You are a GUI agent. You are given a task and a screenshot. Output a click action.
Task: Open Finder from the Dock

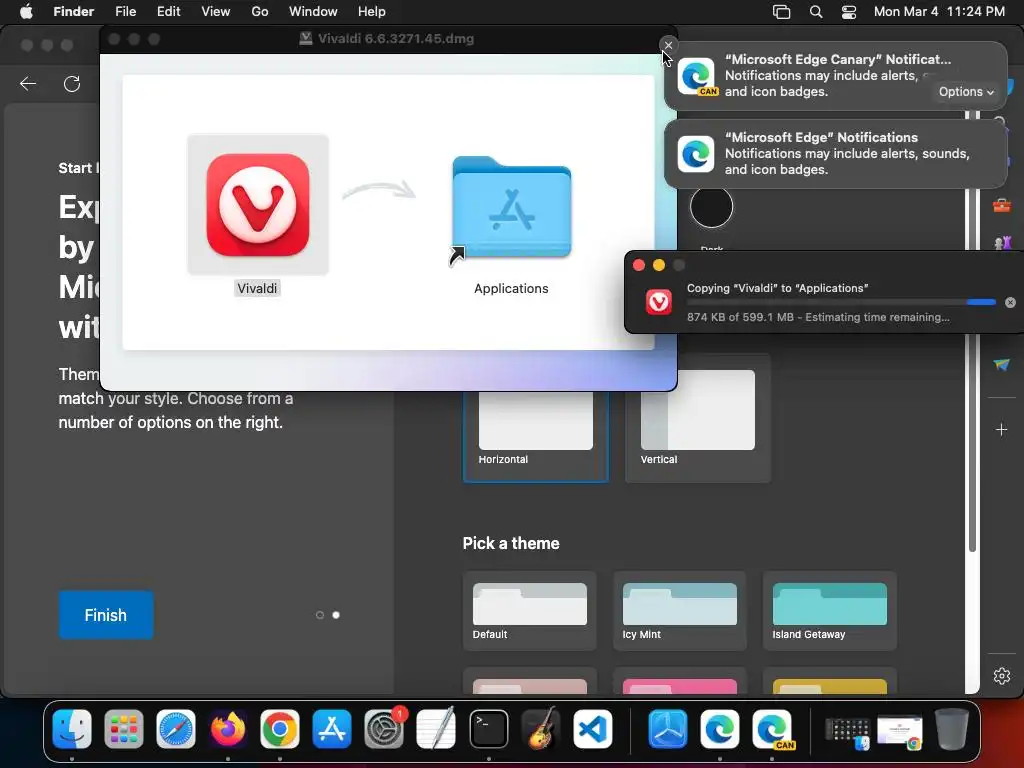72,729
